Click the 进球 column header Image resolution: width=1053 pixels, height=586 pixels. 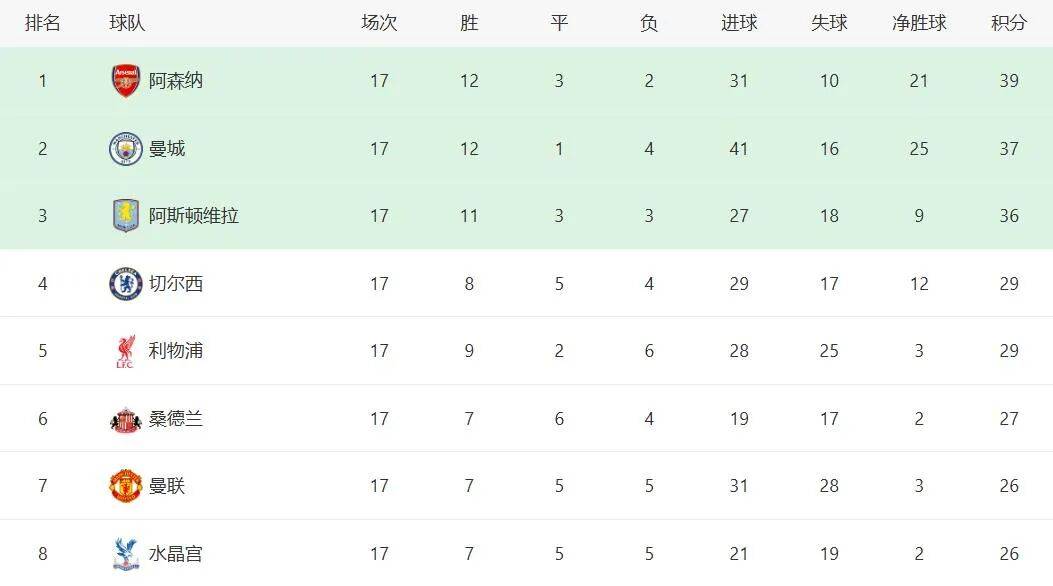tap(739, 23)
